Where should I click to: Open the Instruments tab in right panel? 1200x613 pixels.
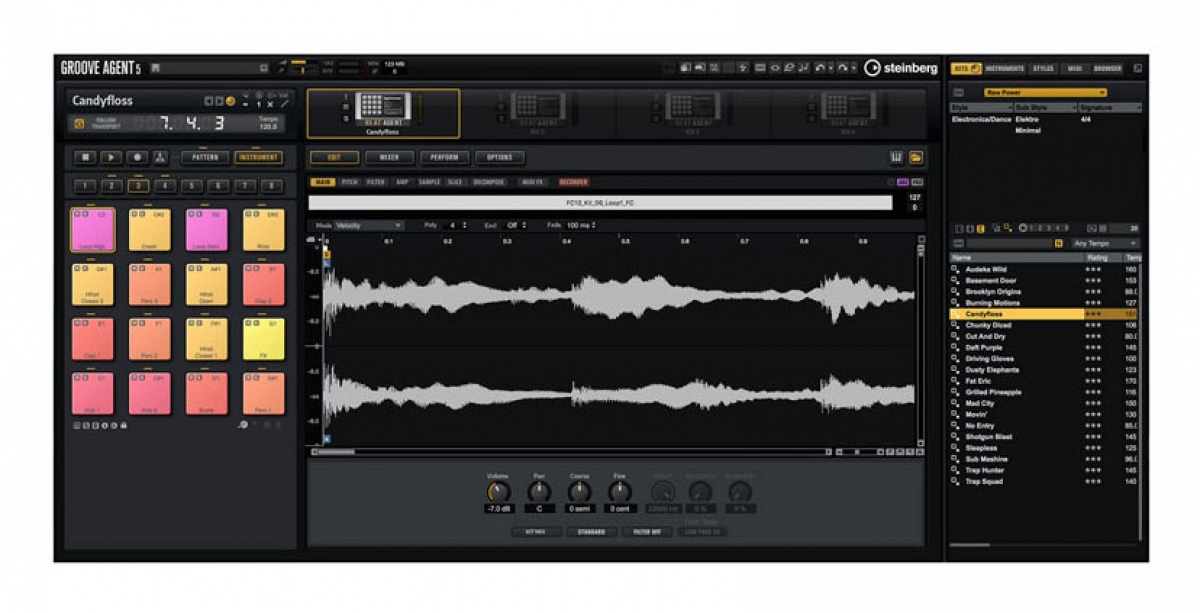(x=1005, y=69)
